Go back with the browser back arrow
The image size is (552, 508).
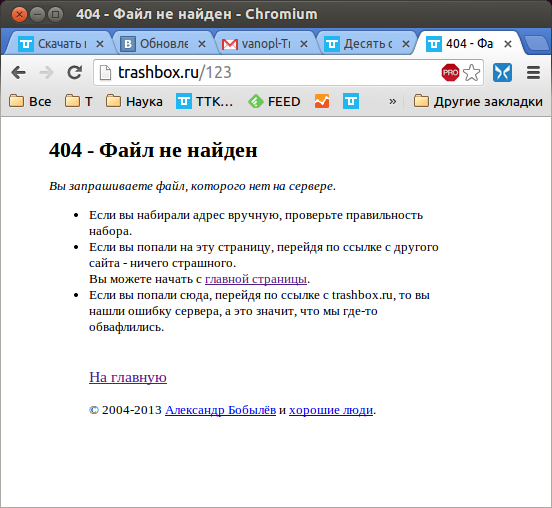[x=18, y=73]
